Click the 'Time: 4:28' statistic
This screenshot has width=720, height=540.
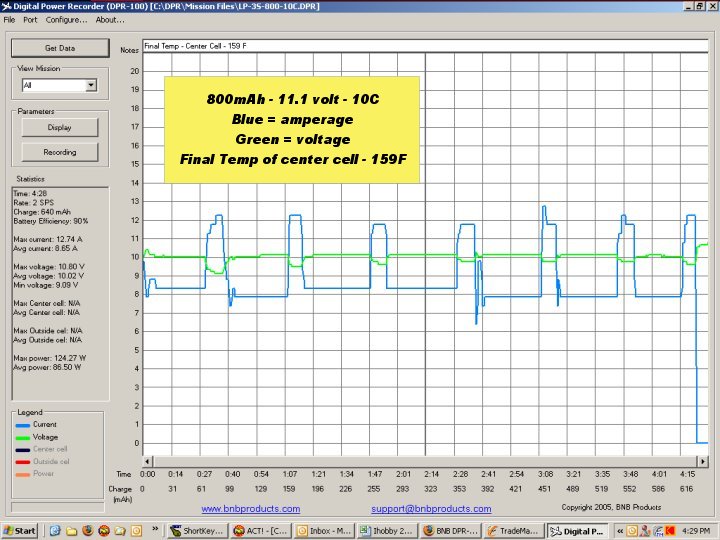(x=30, y=194)
